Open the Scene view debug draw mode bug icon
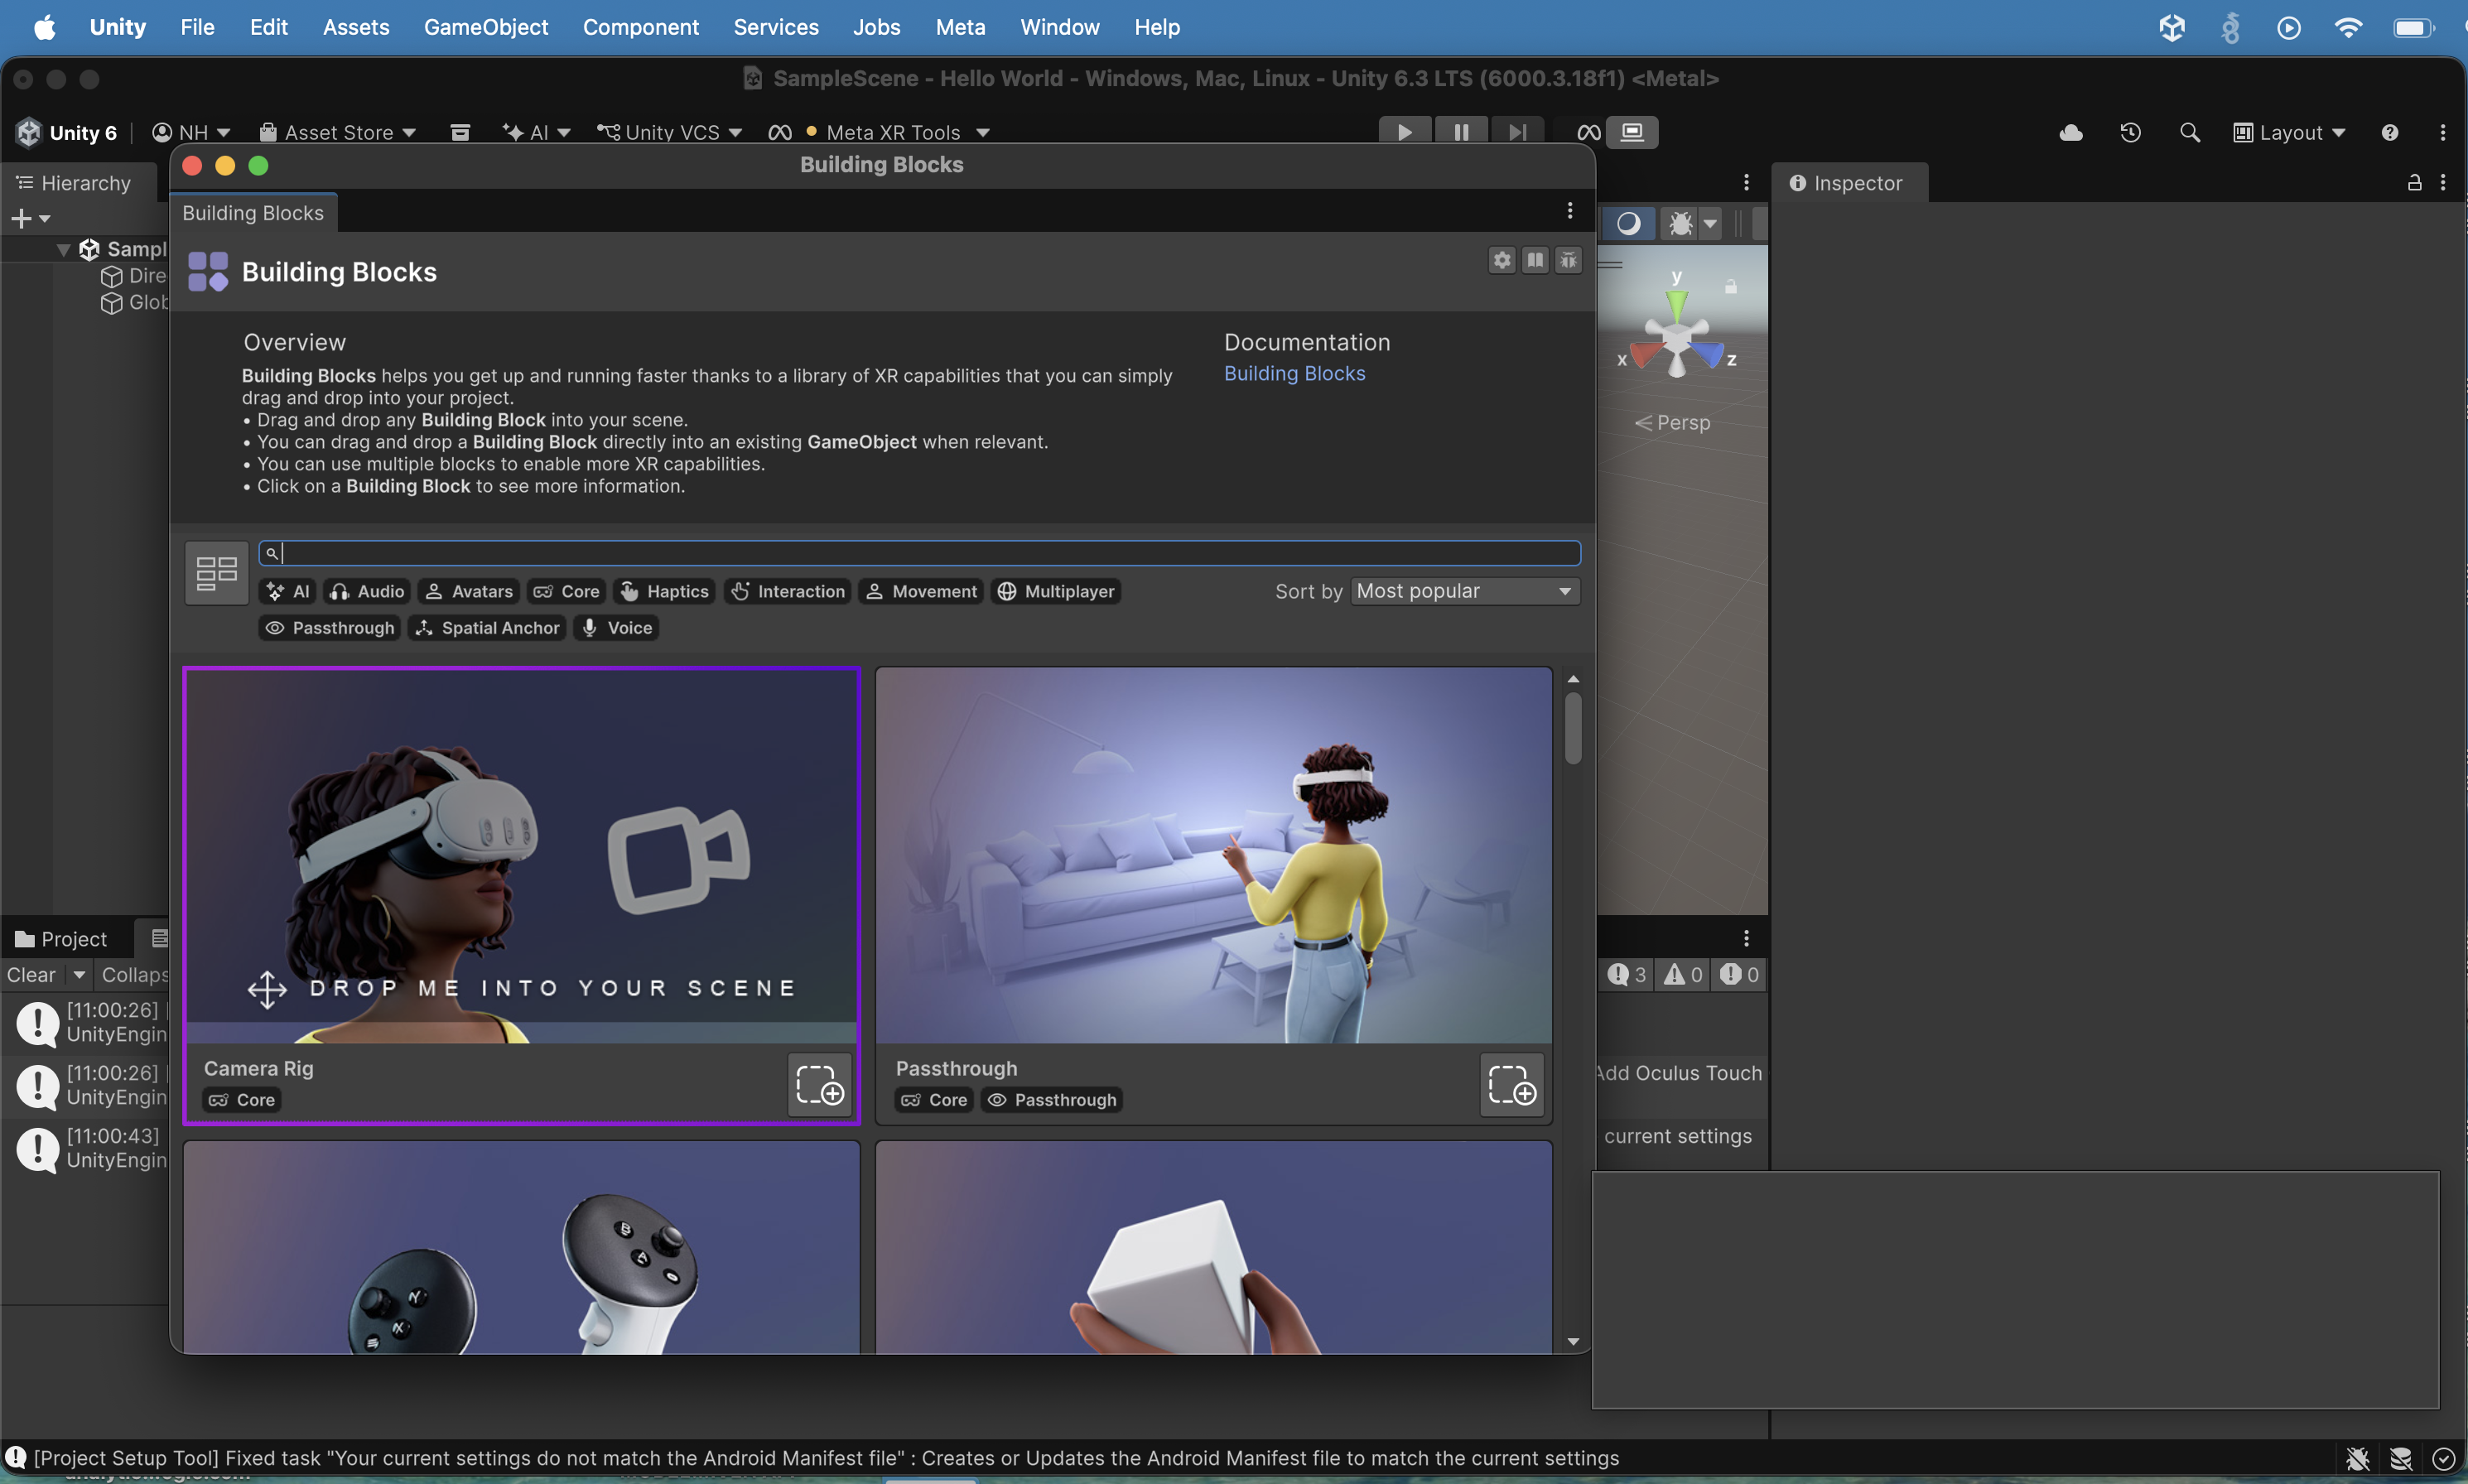Screen dimensions: 2468x1484 pyautogui.click(x=1681, y=223)
